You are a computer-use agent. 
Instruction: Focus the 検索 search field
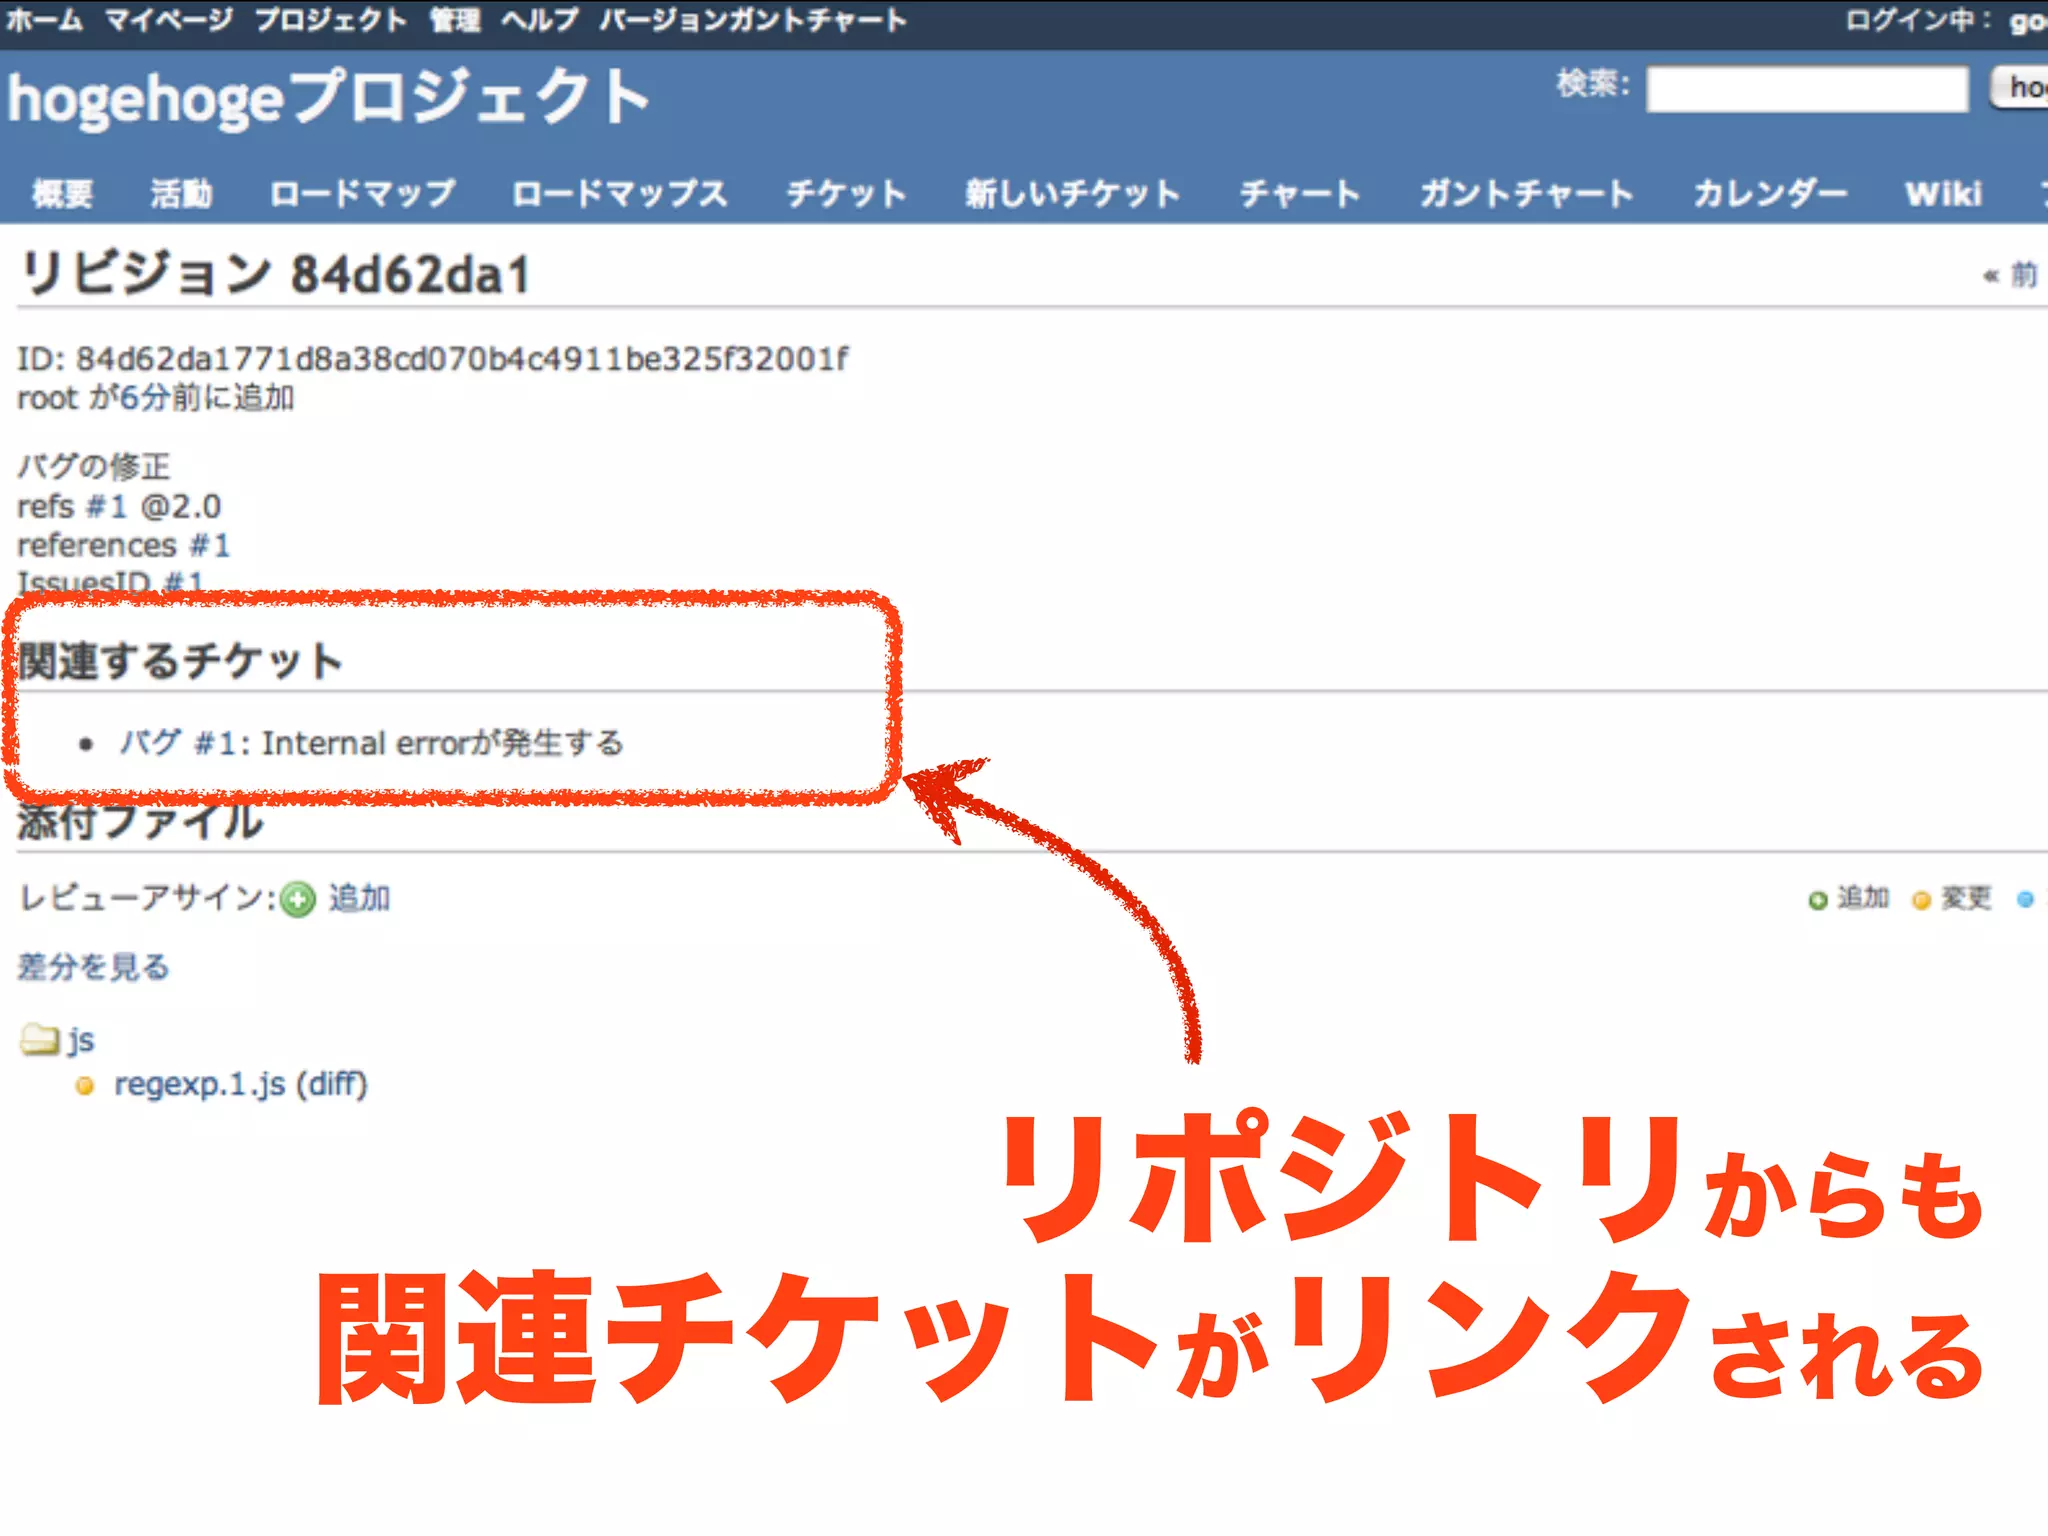click(x=1807, y=89)
